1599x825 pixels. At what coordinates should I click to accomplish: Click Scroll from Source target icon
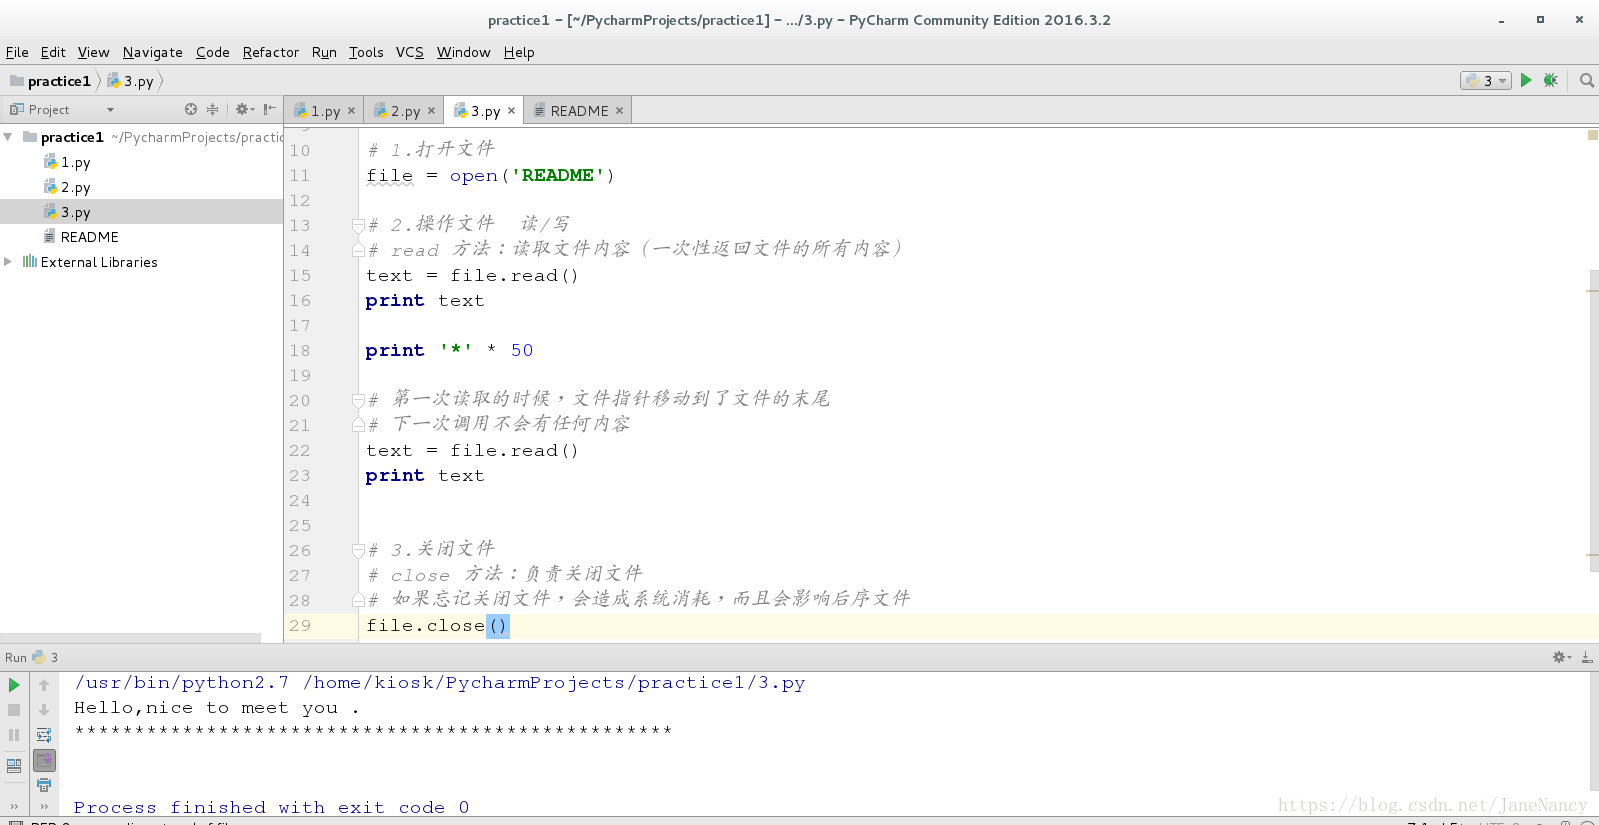coord(191,109)
